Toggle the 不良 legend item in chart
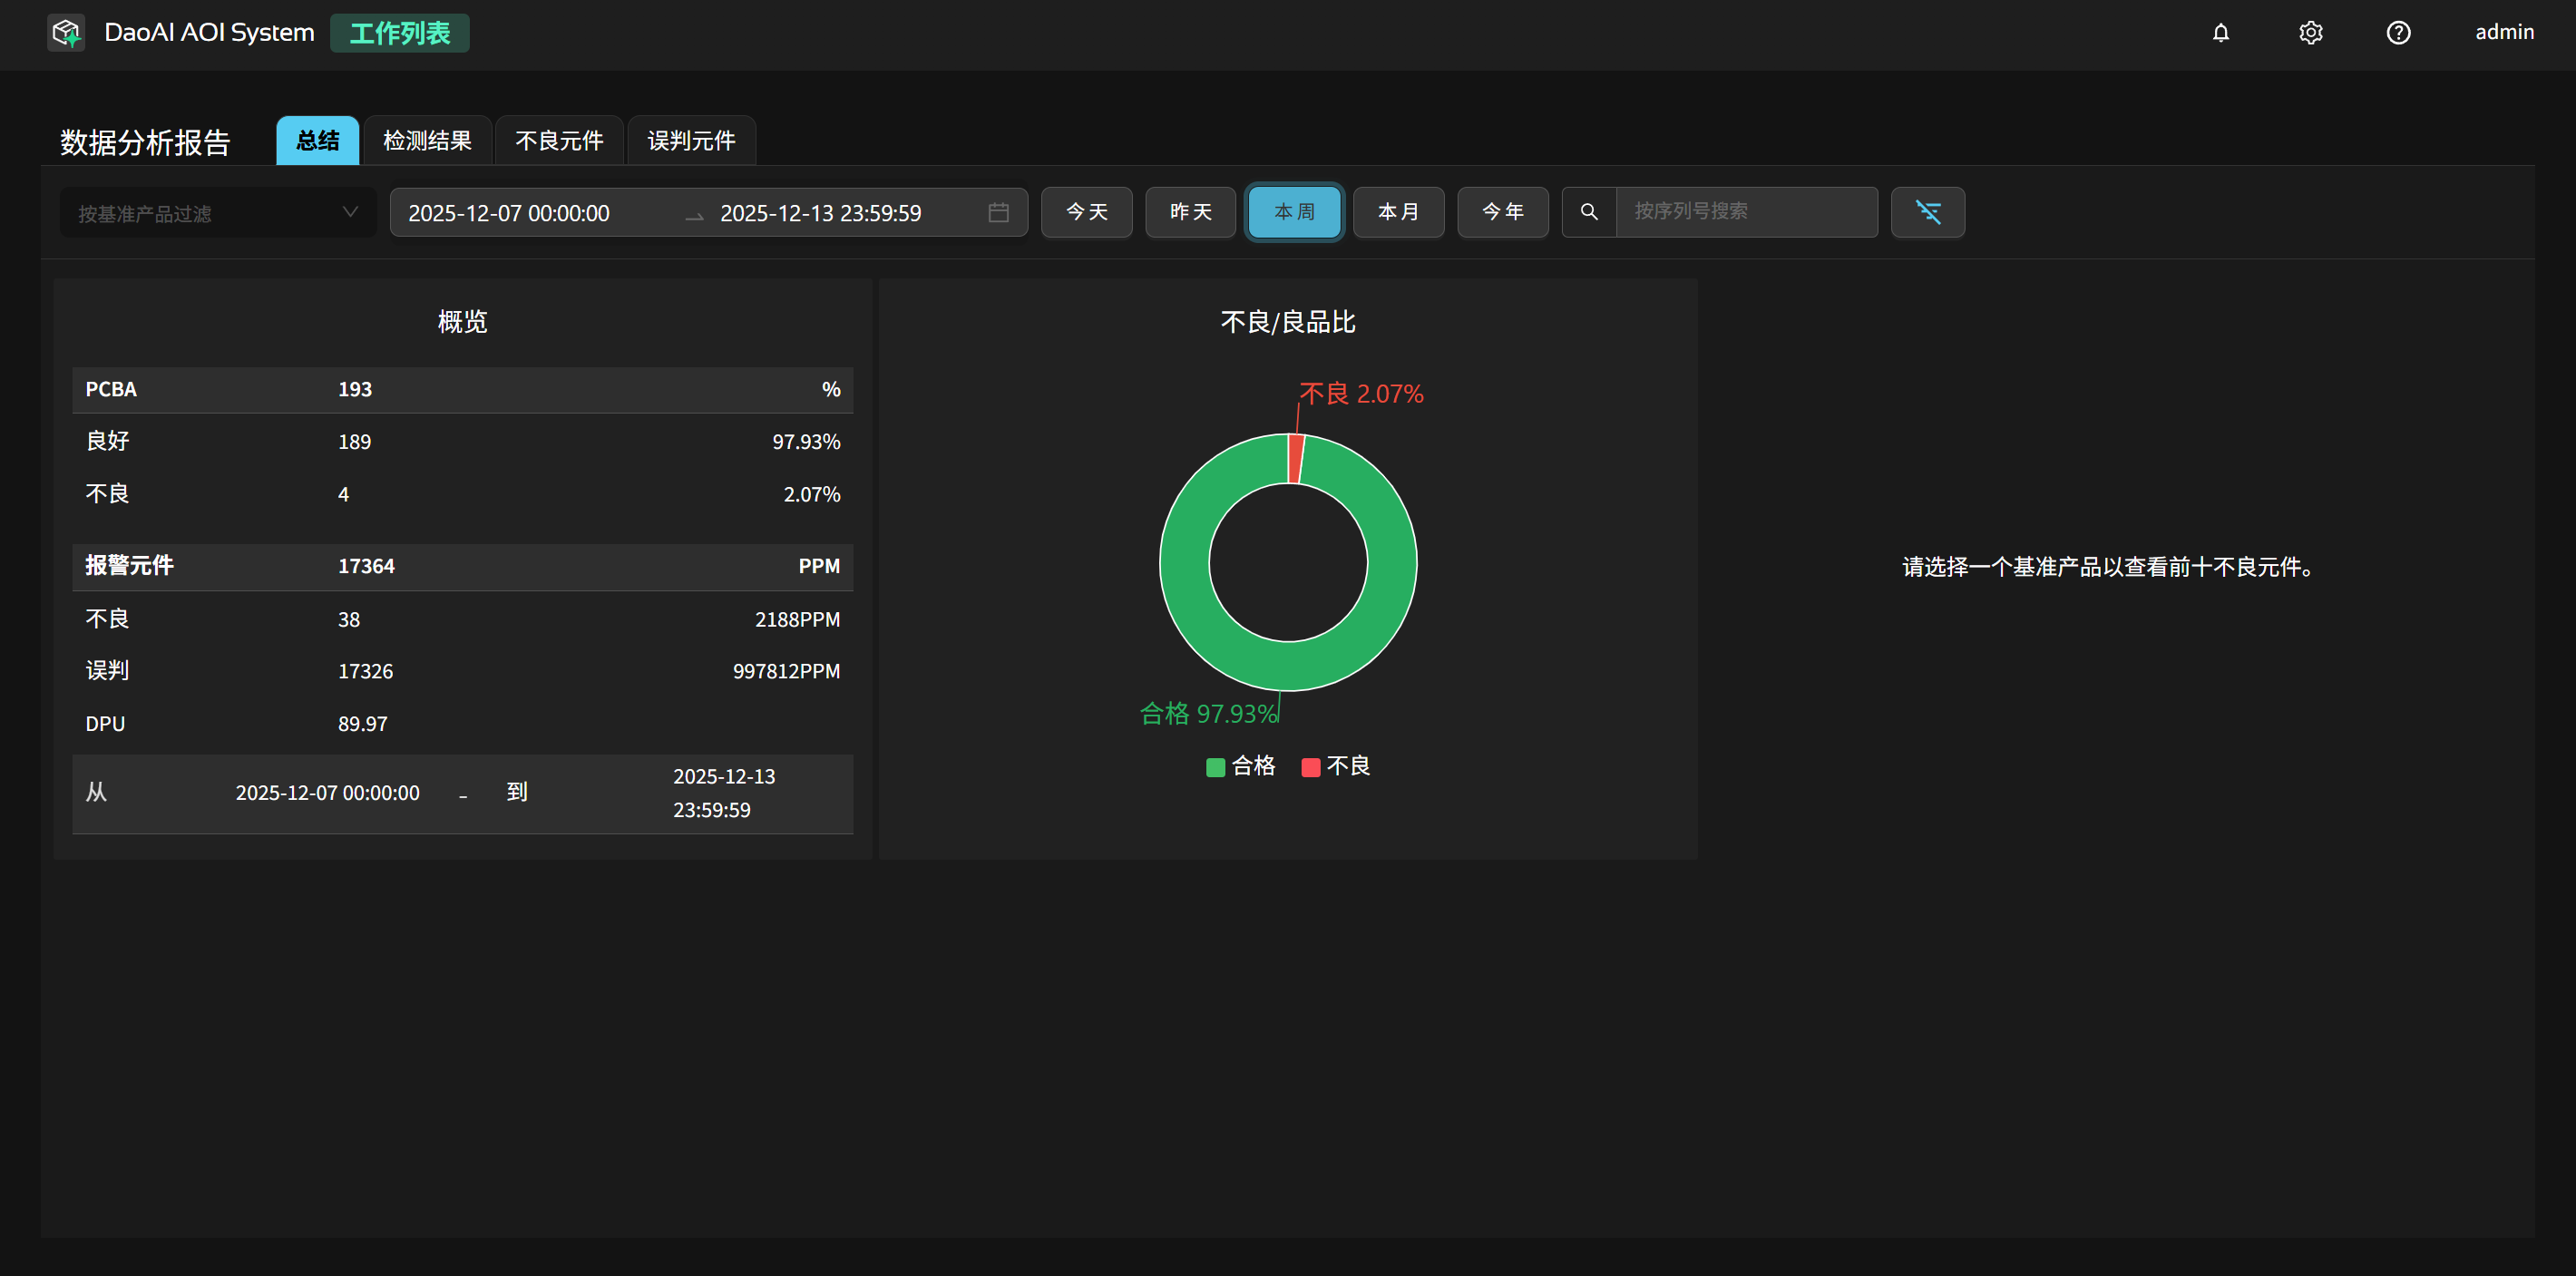Image resolution: width=2576 pixels, height=1276 pixels. [x=1336, y=767]
